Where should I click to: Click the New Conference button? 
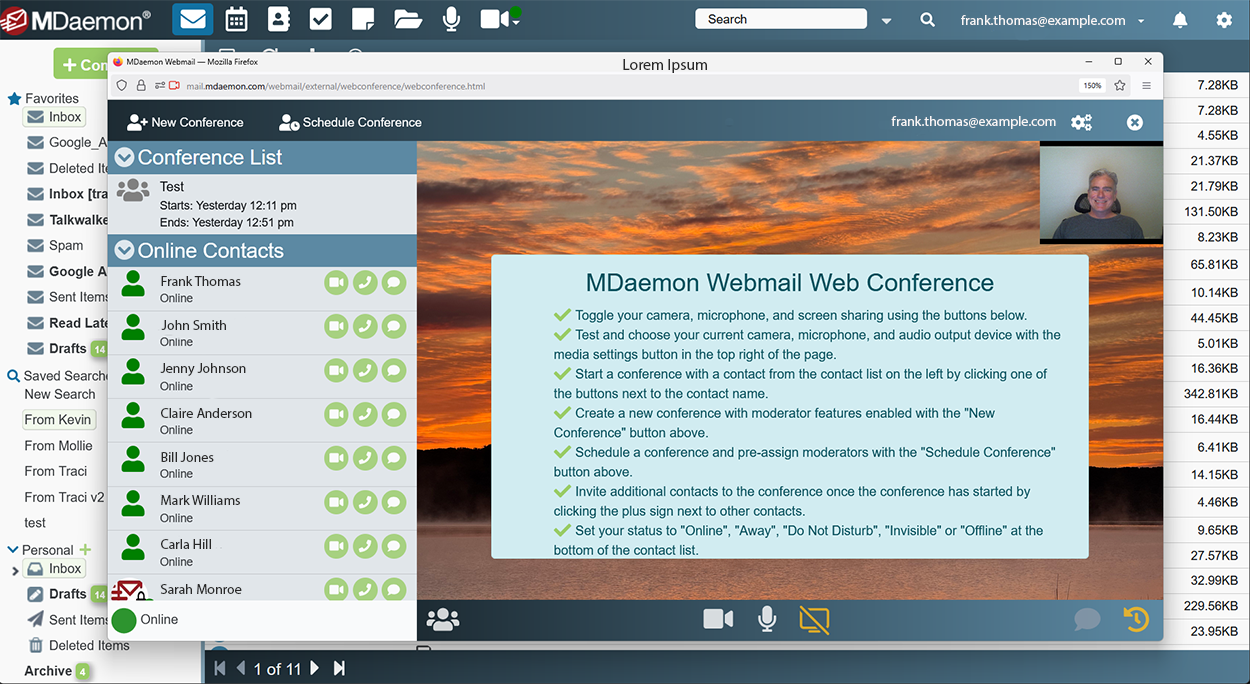tap(185, 122)
